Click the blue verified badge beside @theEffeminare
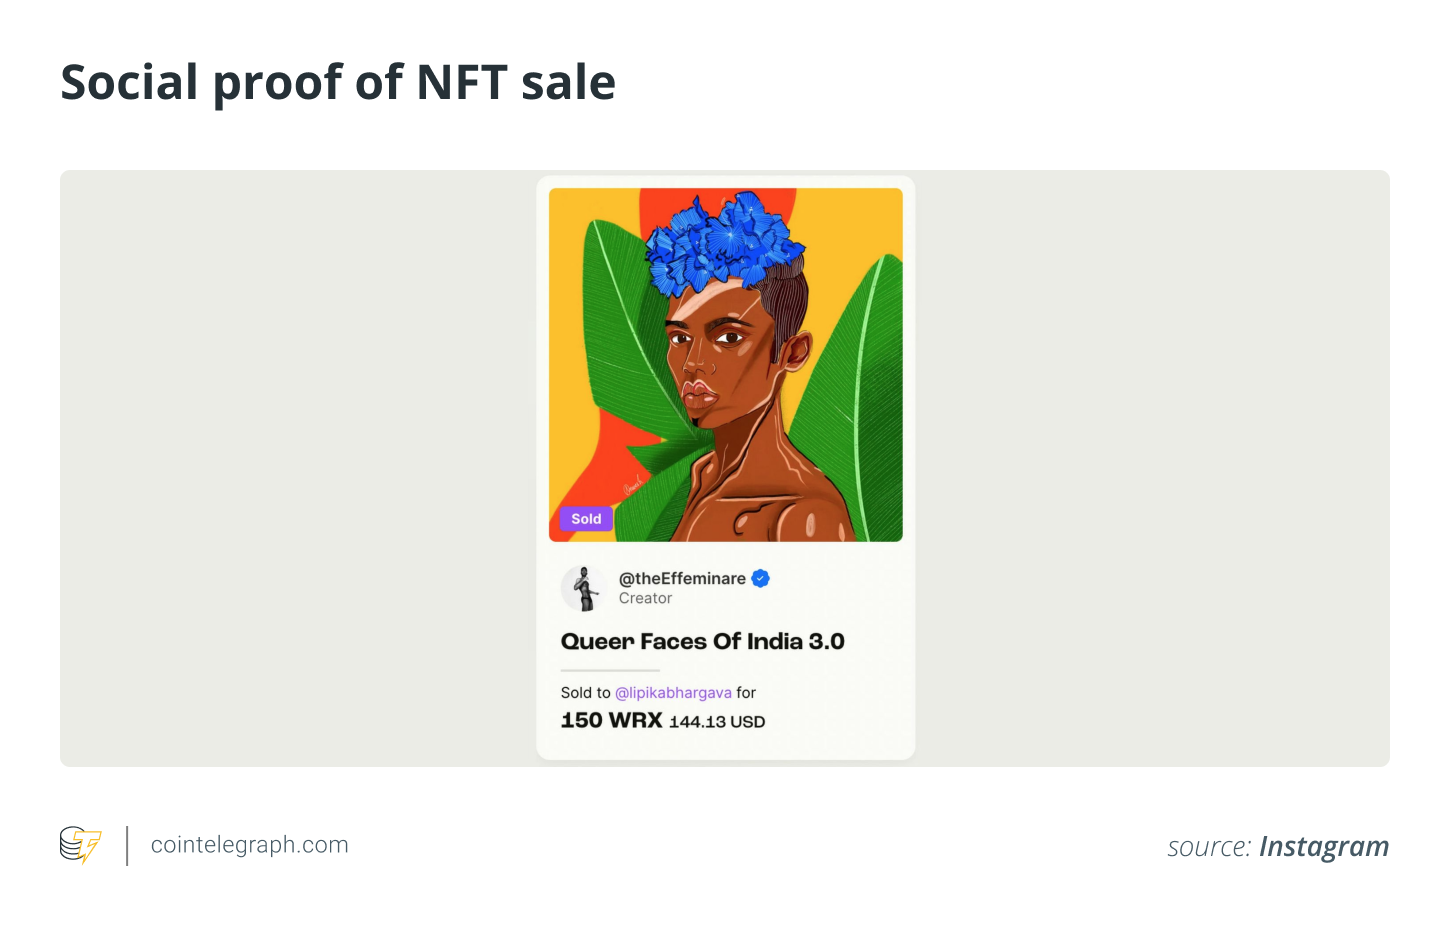Image resolution: width=1450 pixels, height=926 pixels. tap(761, 578)
